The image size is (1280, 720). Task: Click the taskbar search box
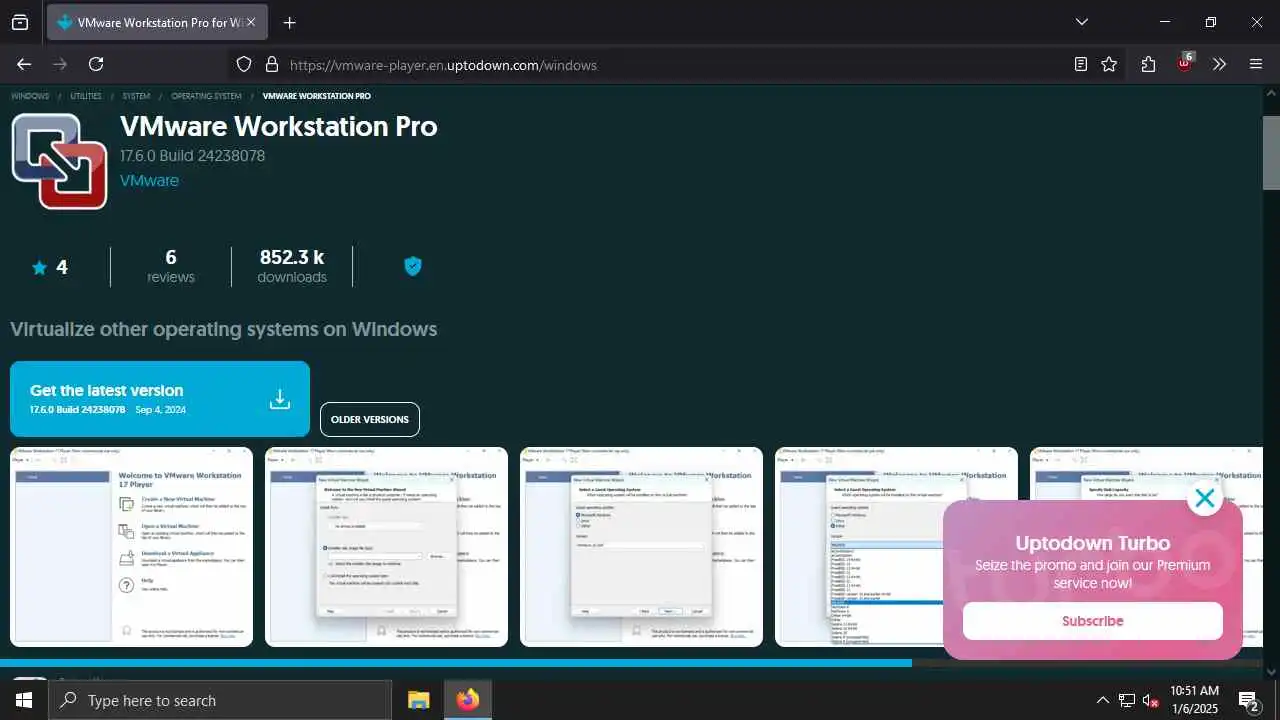[220, 700]
